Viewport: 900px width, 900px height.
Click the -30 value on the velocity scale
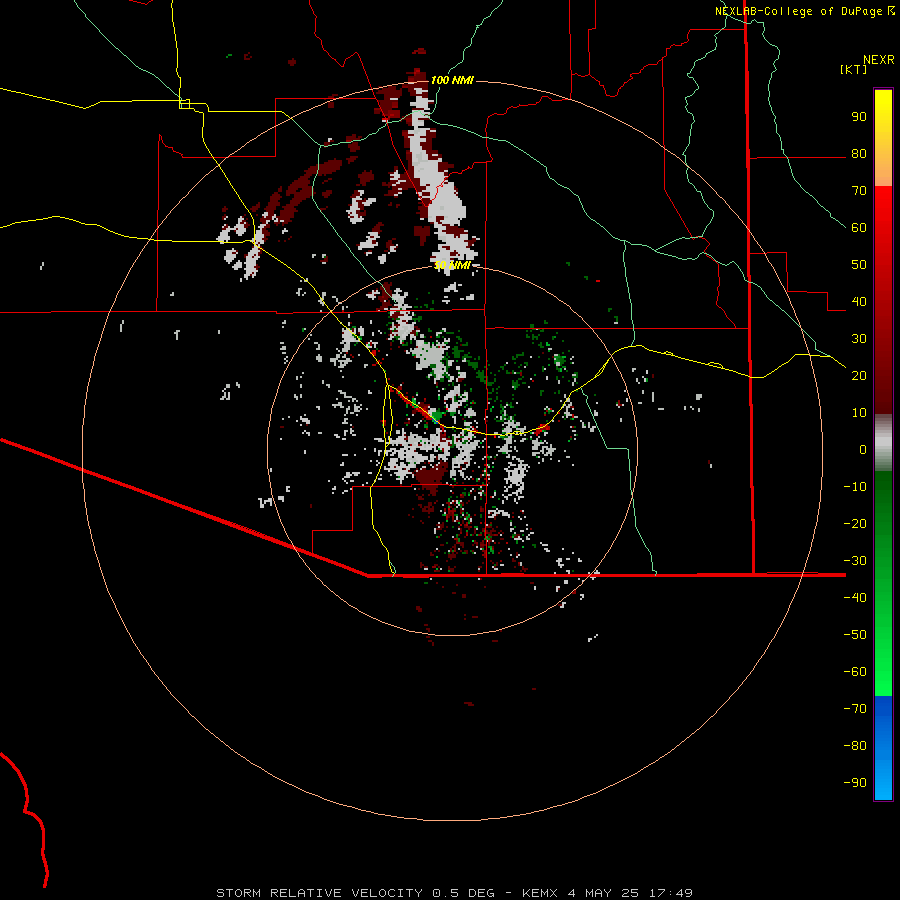(x=855, y=561)
